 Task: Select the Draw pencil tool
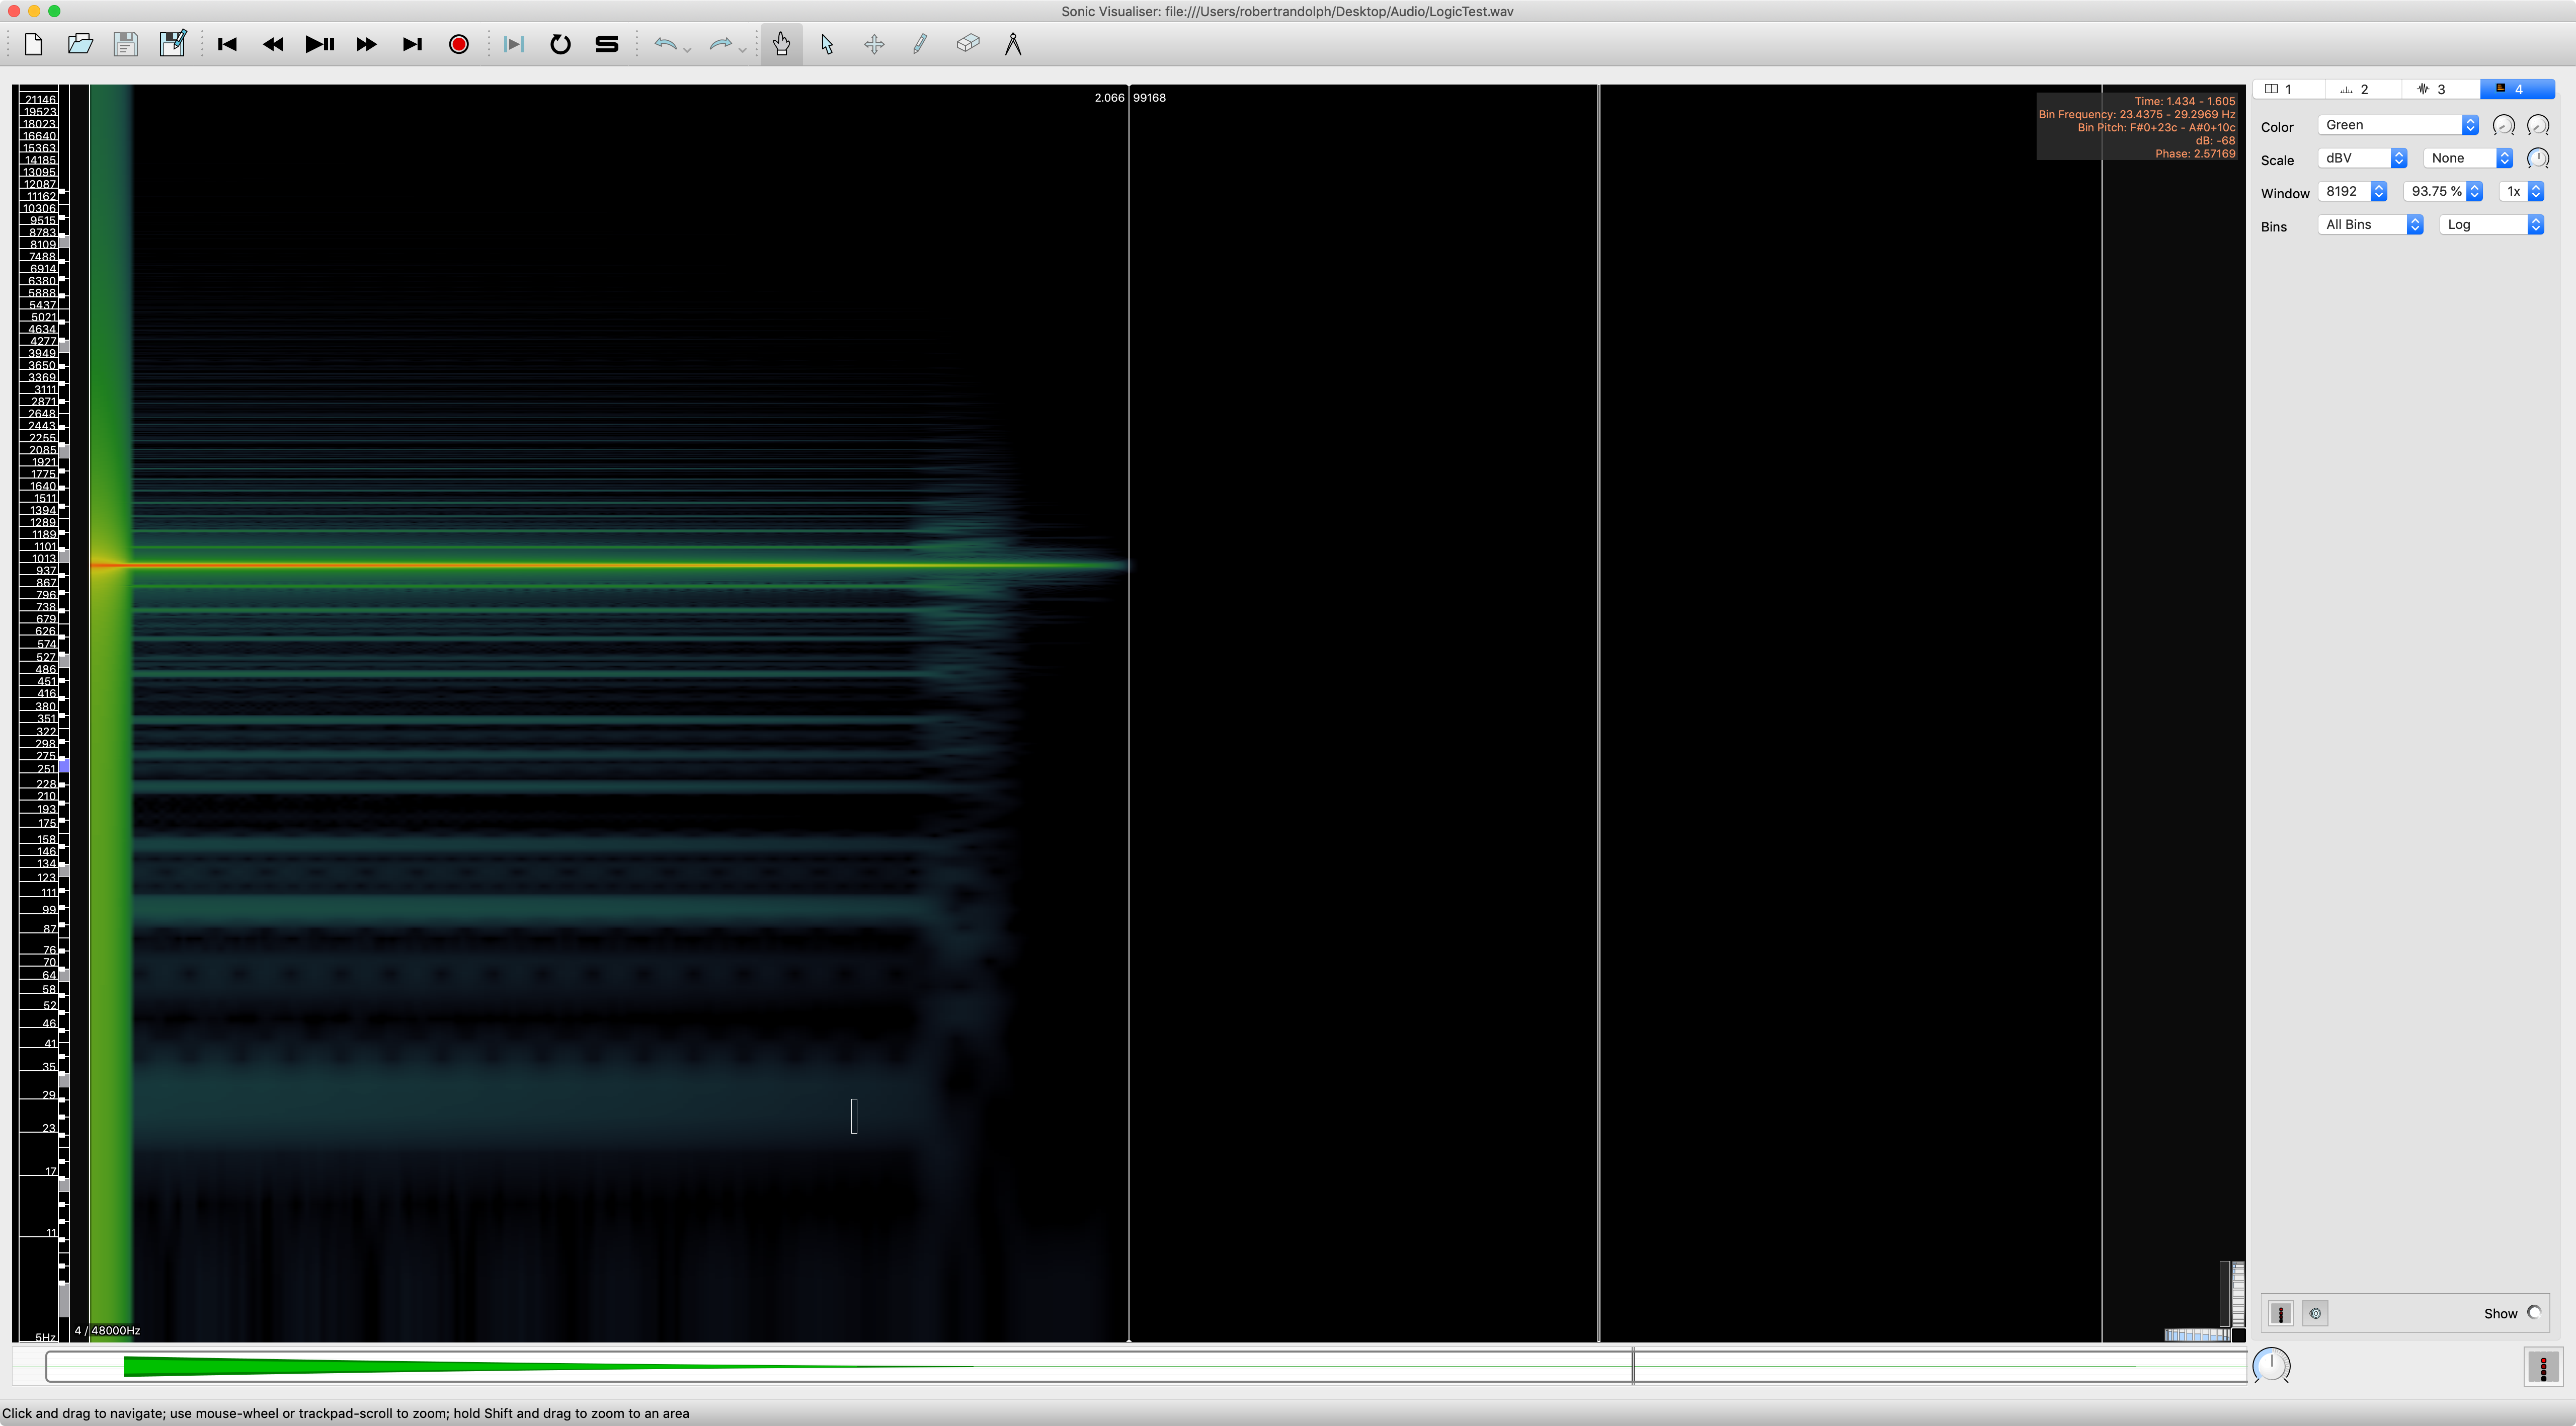point(920,44)
